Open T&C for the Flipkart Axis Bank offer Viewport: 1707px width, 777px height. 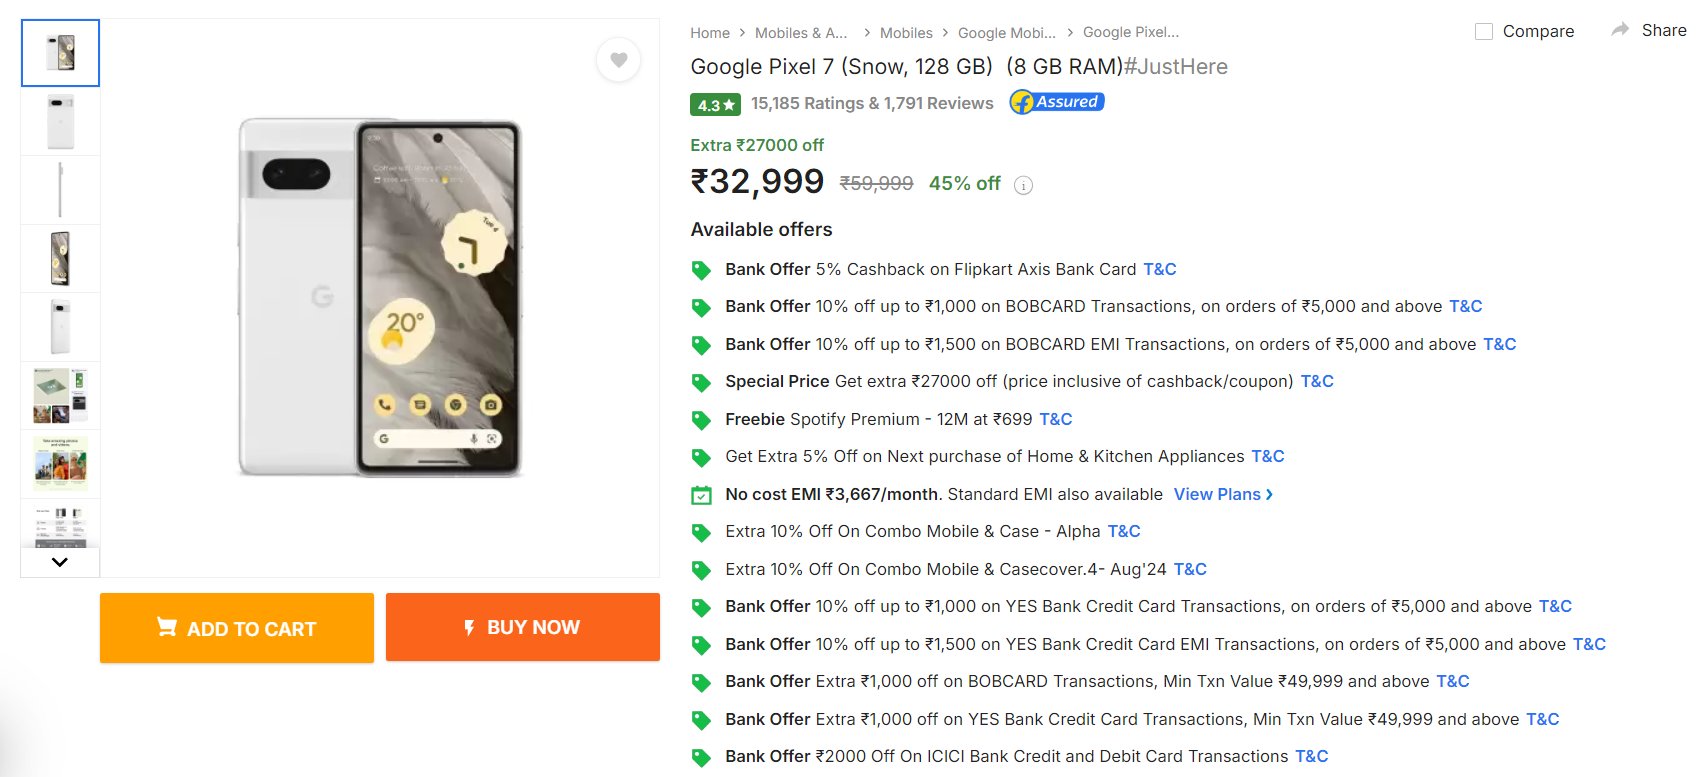click(x=1160, y=269)
